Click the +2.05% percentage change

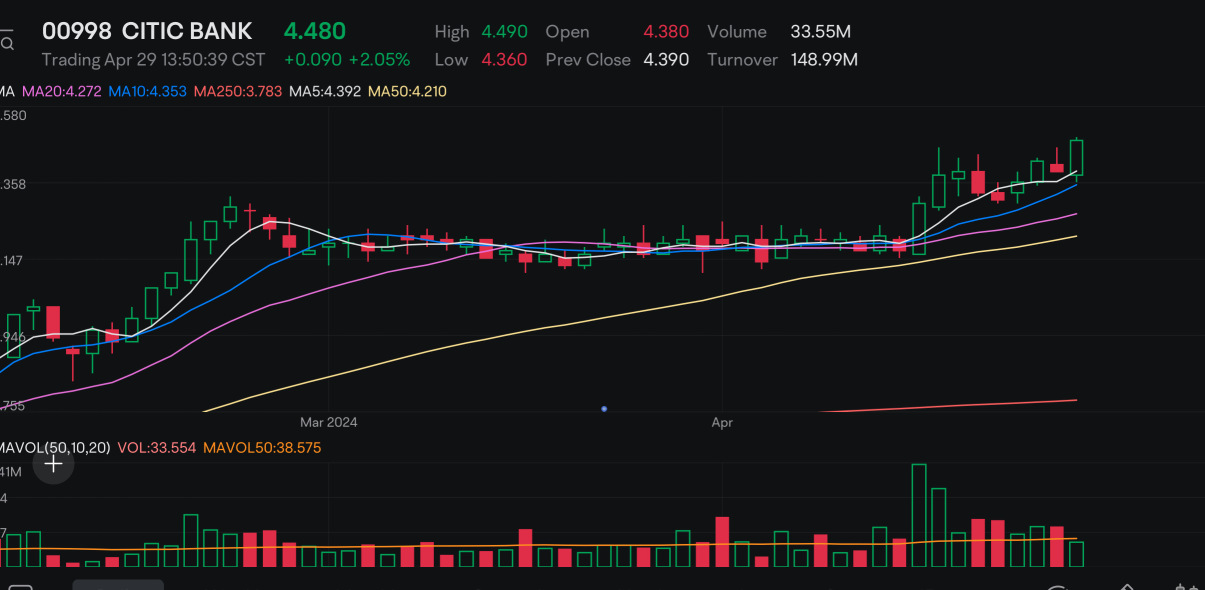coord(378,60)
